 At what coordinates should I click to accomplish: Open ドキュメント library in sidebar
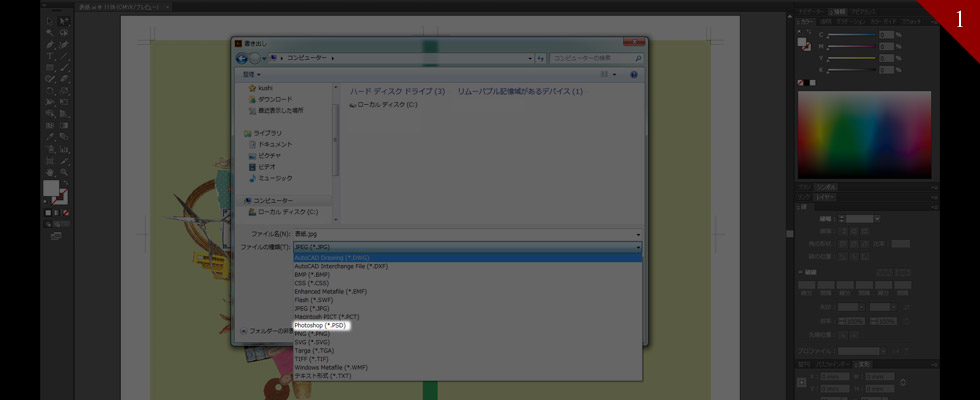[270, 144]
